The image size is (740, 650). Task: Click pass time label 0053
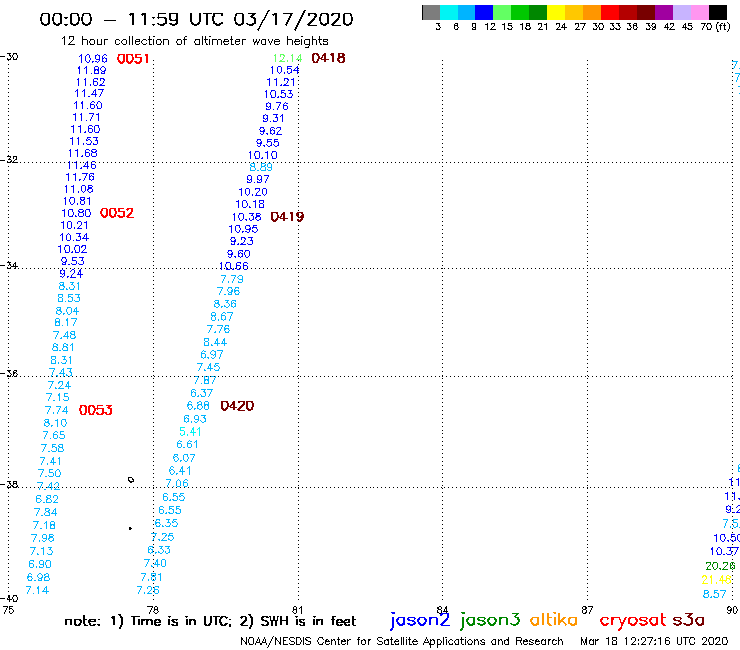(95, 410)
